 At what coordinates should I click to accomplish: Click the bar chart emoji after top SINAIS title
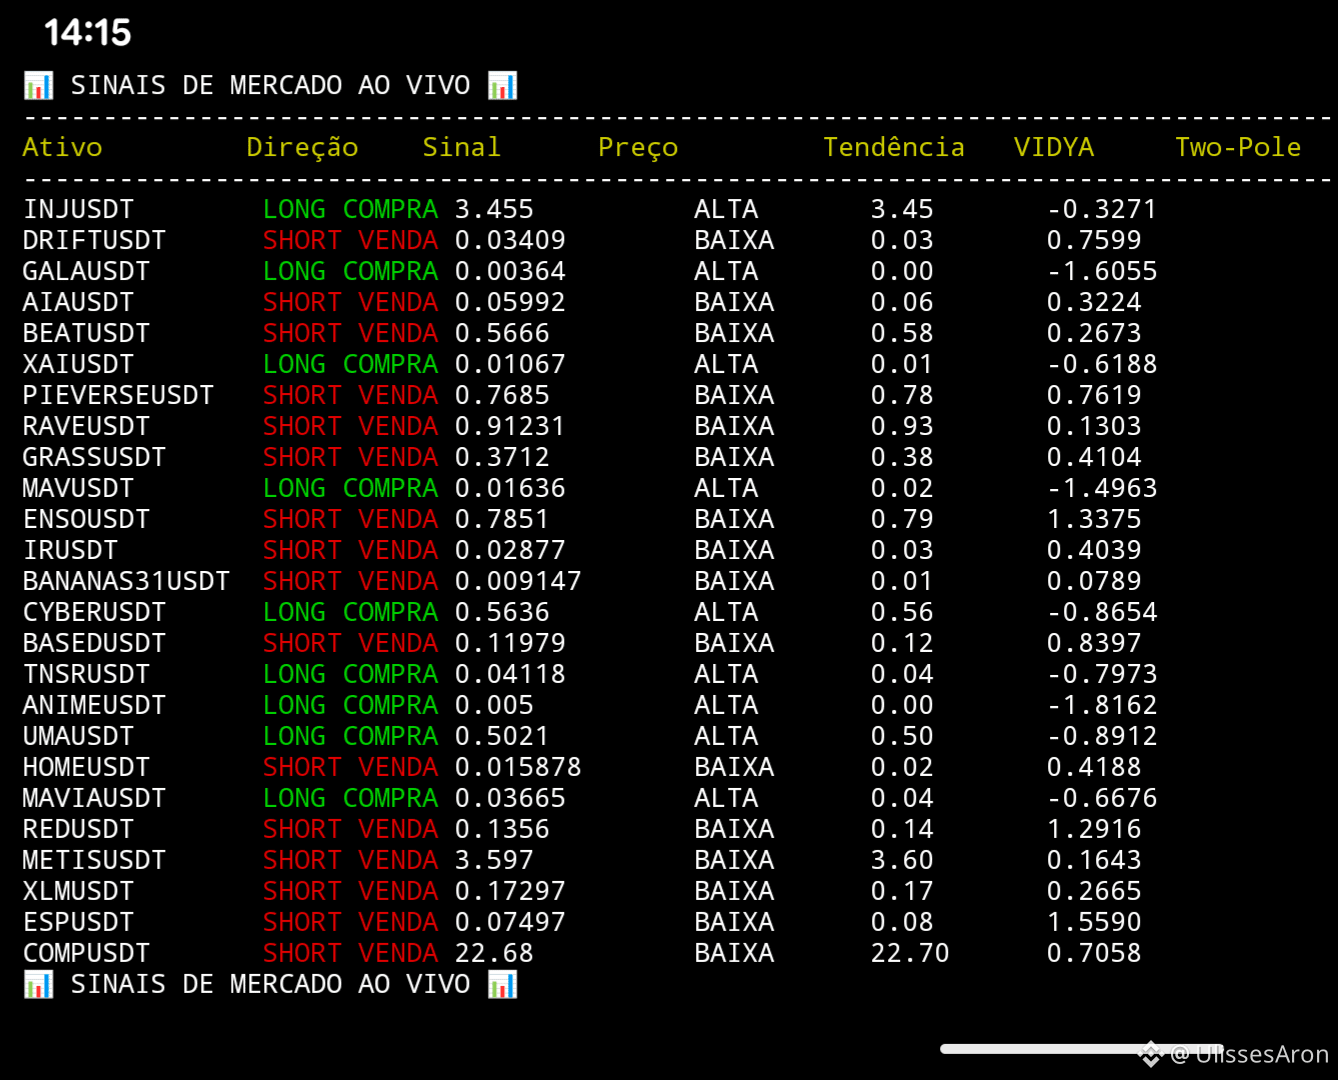pos(502,85)
